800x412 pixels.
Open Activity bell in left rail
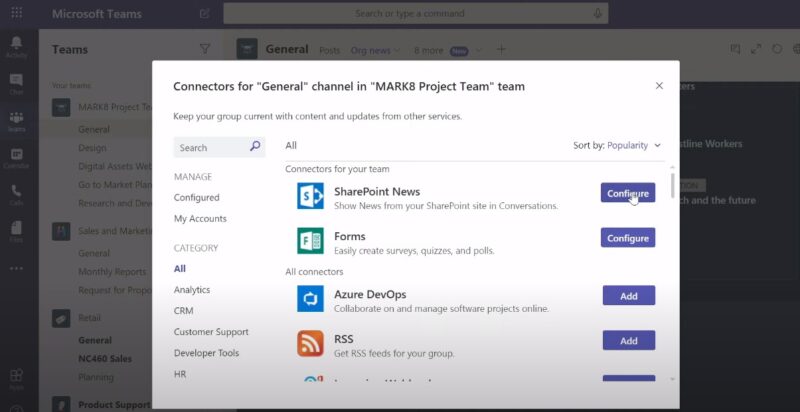click(x=16, y=46)
